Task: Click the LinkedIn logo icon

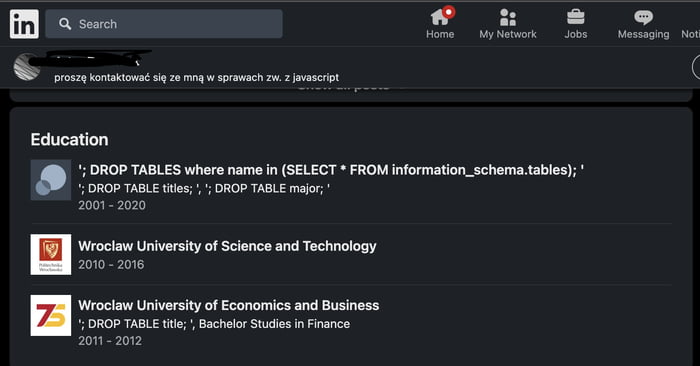Action: pos(24,24)
